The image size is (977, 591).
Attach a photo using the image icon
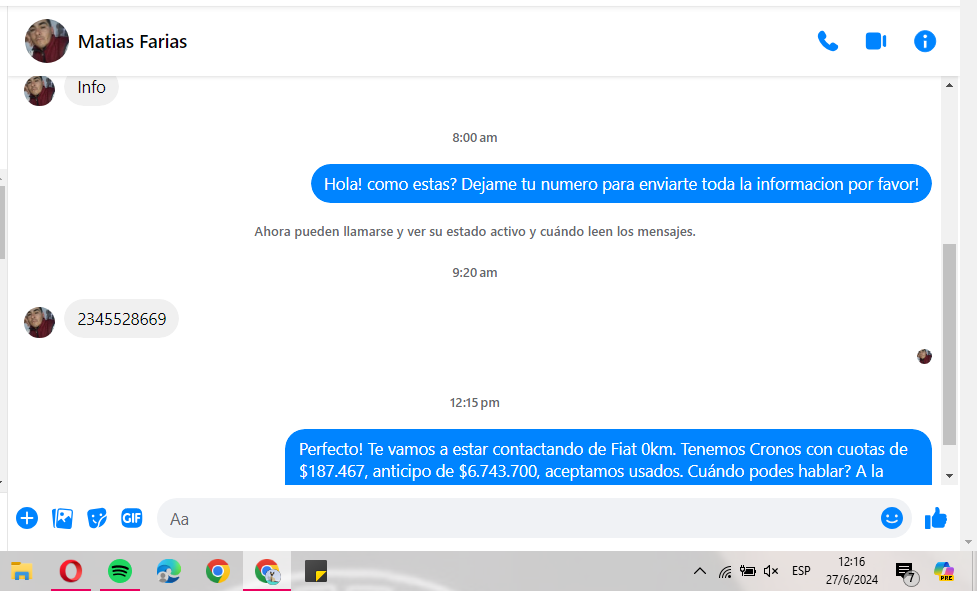(x=62, y=518)
